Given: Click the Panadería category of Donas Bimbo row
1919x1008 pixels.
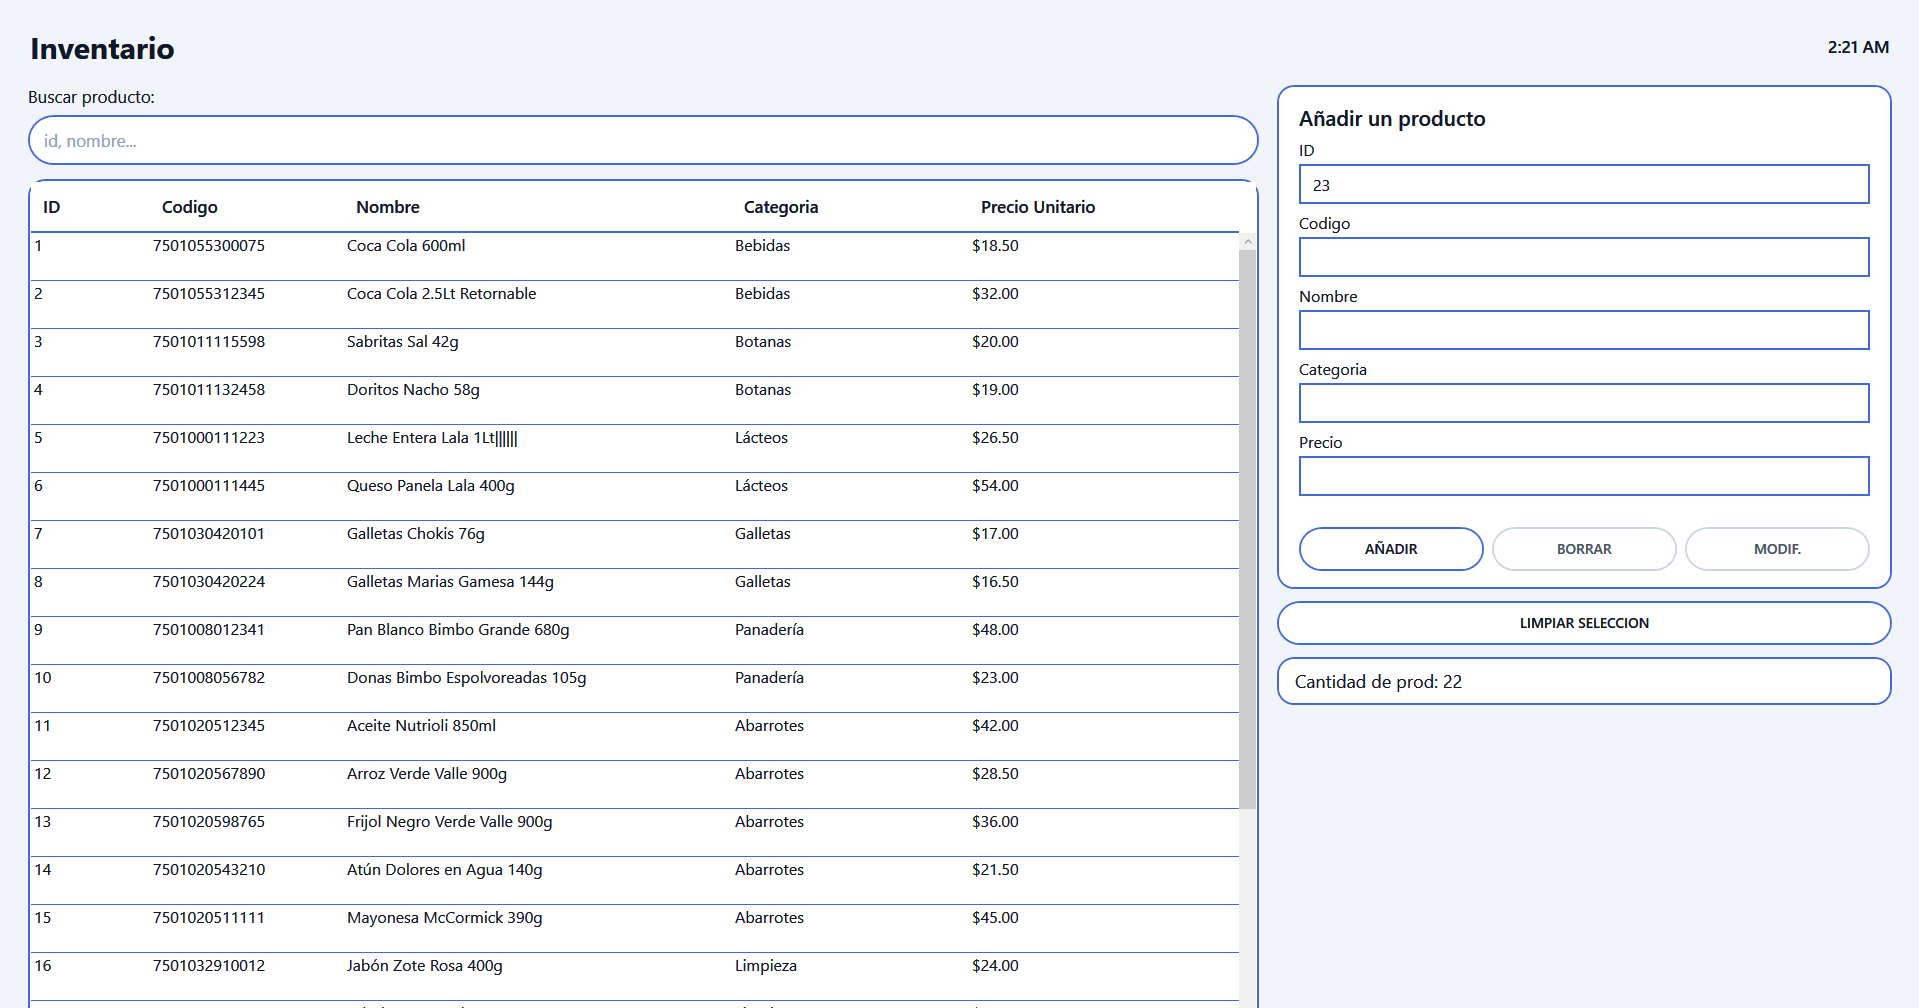Looking at the screenshot, I should 769,678.
